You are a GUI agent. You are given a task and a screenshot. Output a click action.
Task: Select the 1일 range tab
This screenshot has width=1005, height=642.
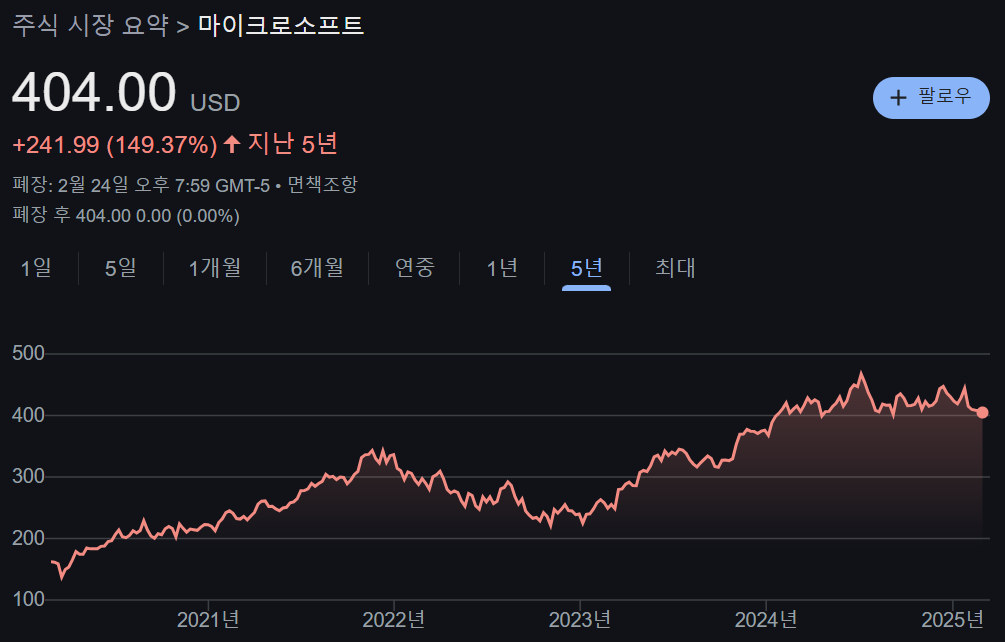coord(36,268)
